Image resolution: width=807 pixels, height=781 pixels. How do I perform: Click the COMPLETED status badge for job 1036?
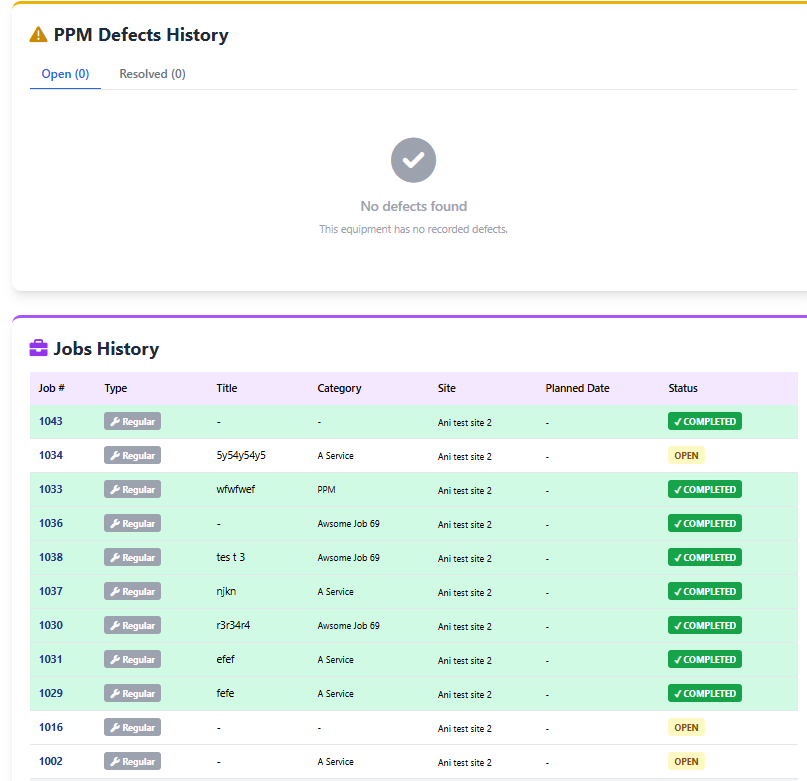pyautogui.click(x=705, y=523)
